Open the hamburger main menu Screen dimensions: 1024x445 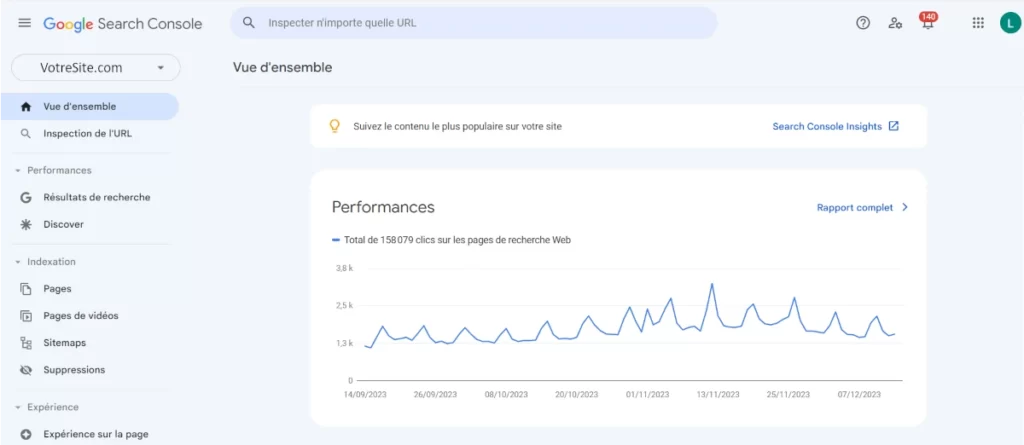tap(24, 23)
